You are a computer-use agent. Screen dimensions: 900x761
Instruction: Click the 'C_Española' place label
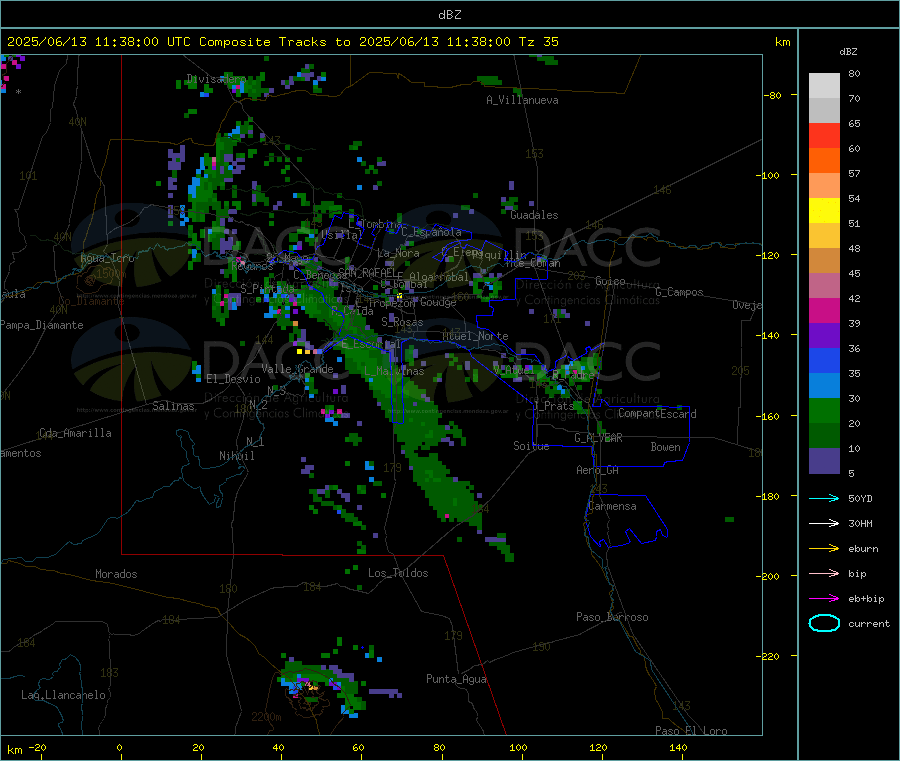tap(431, 232)
